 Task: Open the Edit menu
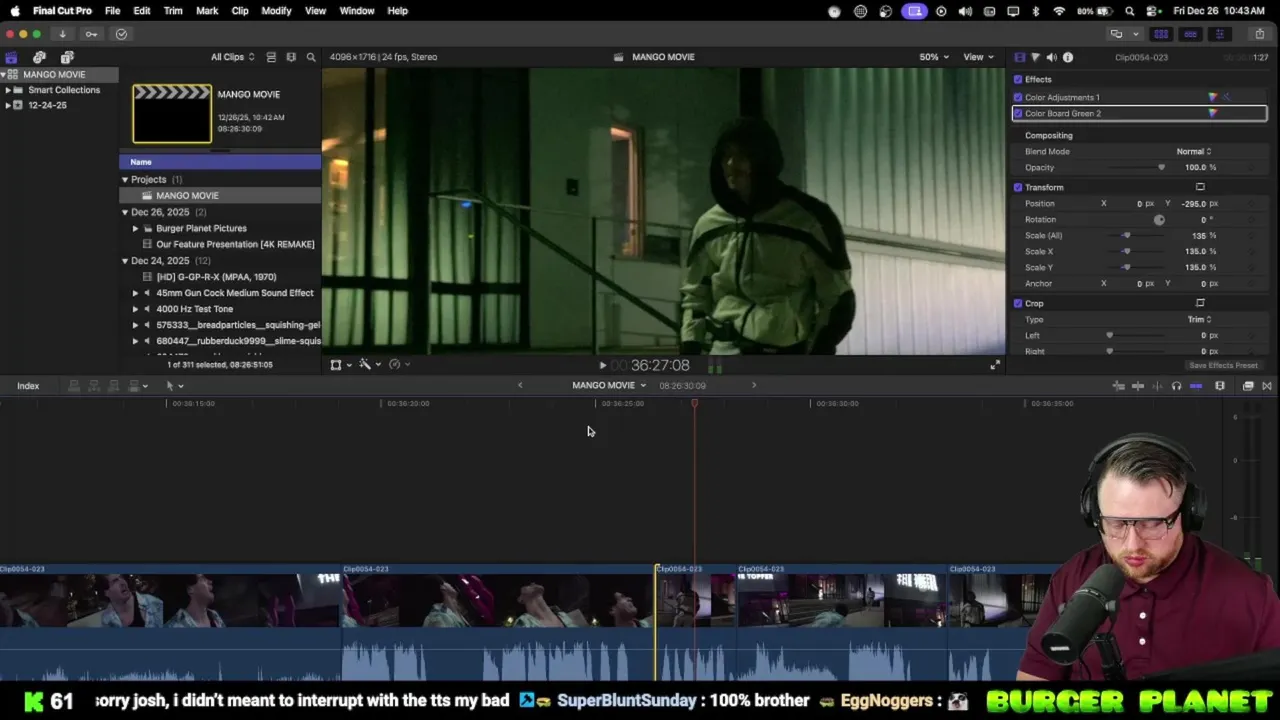(142, 11)
